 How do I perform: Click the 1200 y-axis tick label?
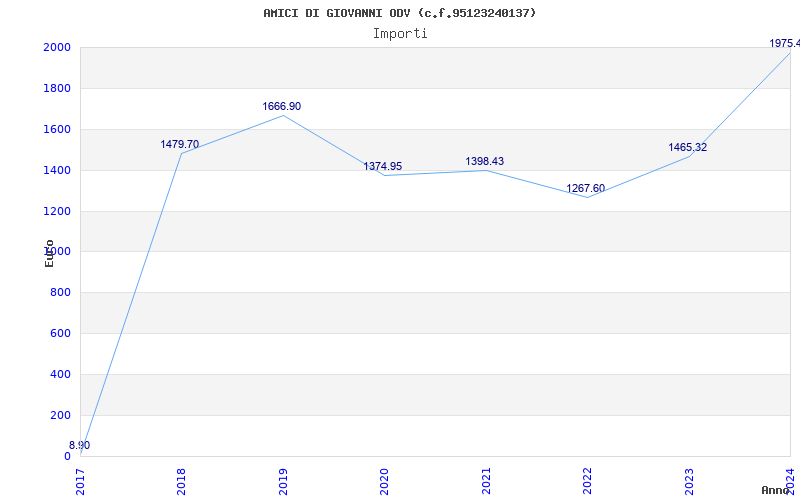tap(57, 211)
